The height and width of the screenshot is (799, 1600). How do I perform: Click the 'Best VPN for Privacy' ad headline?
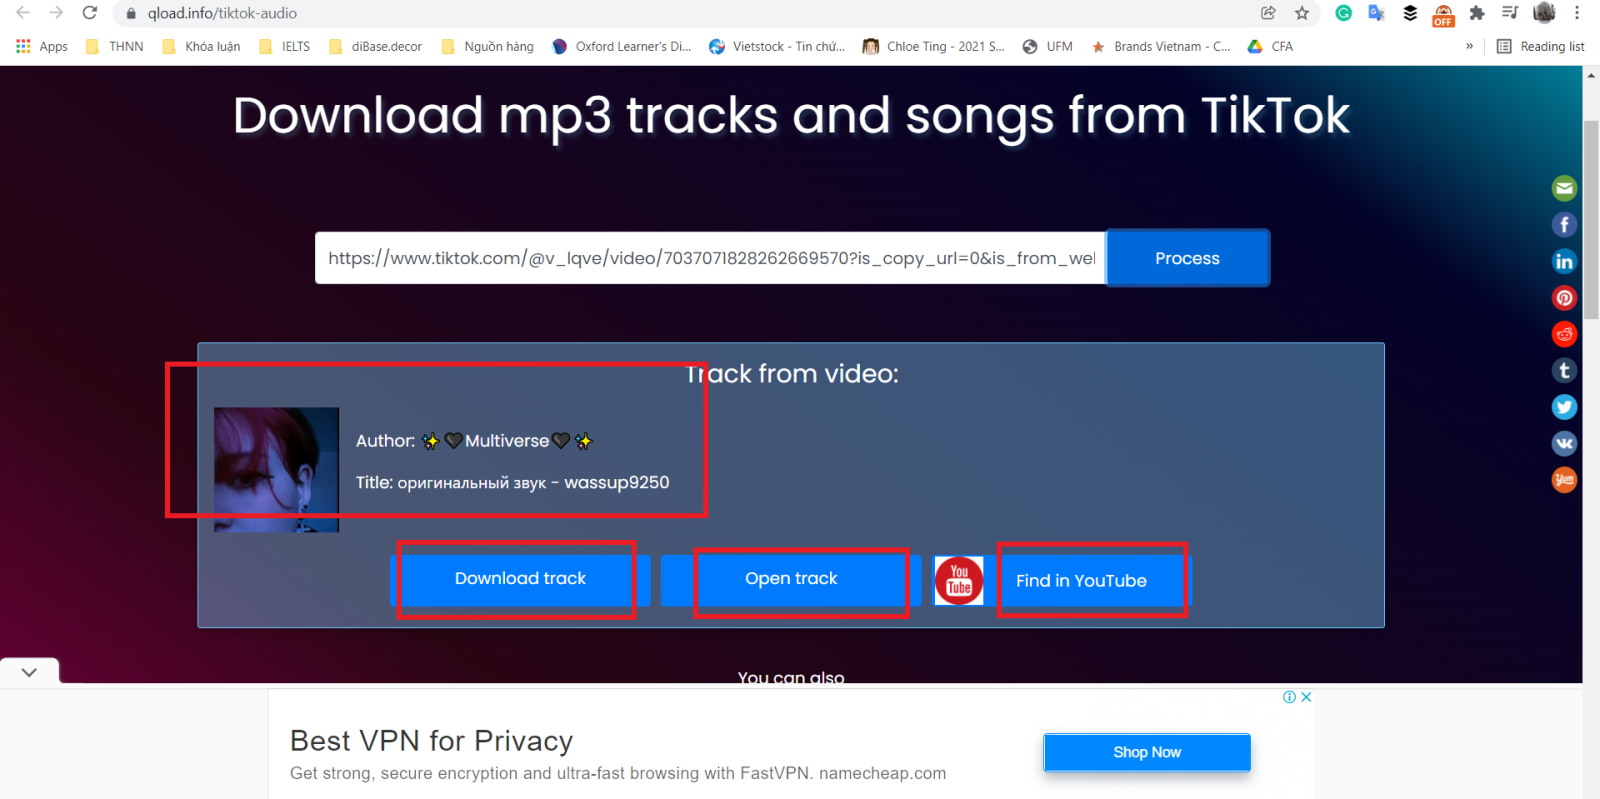click(x=431, y=741)
